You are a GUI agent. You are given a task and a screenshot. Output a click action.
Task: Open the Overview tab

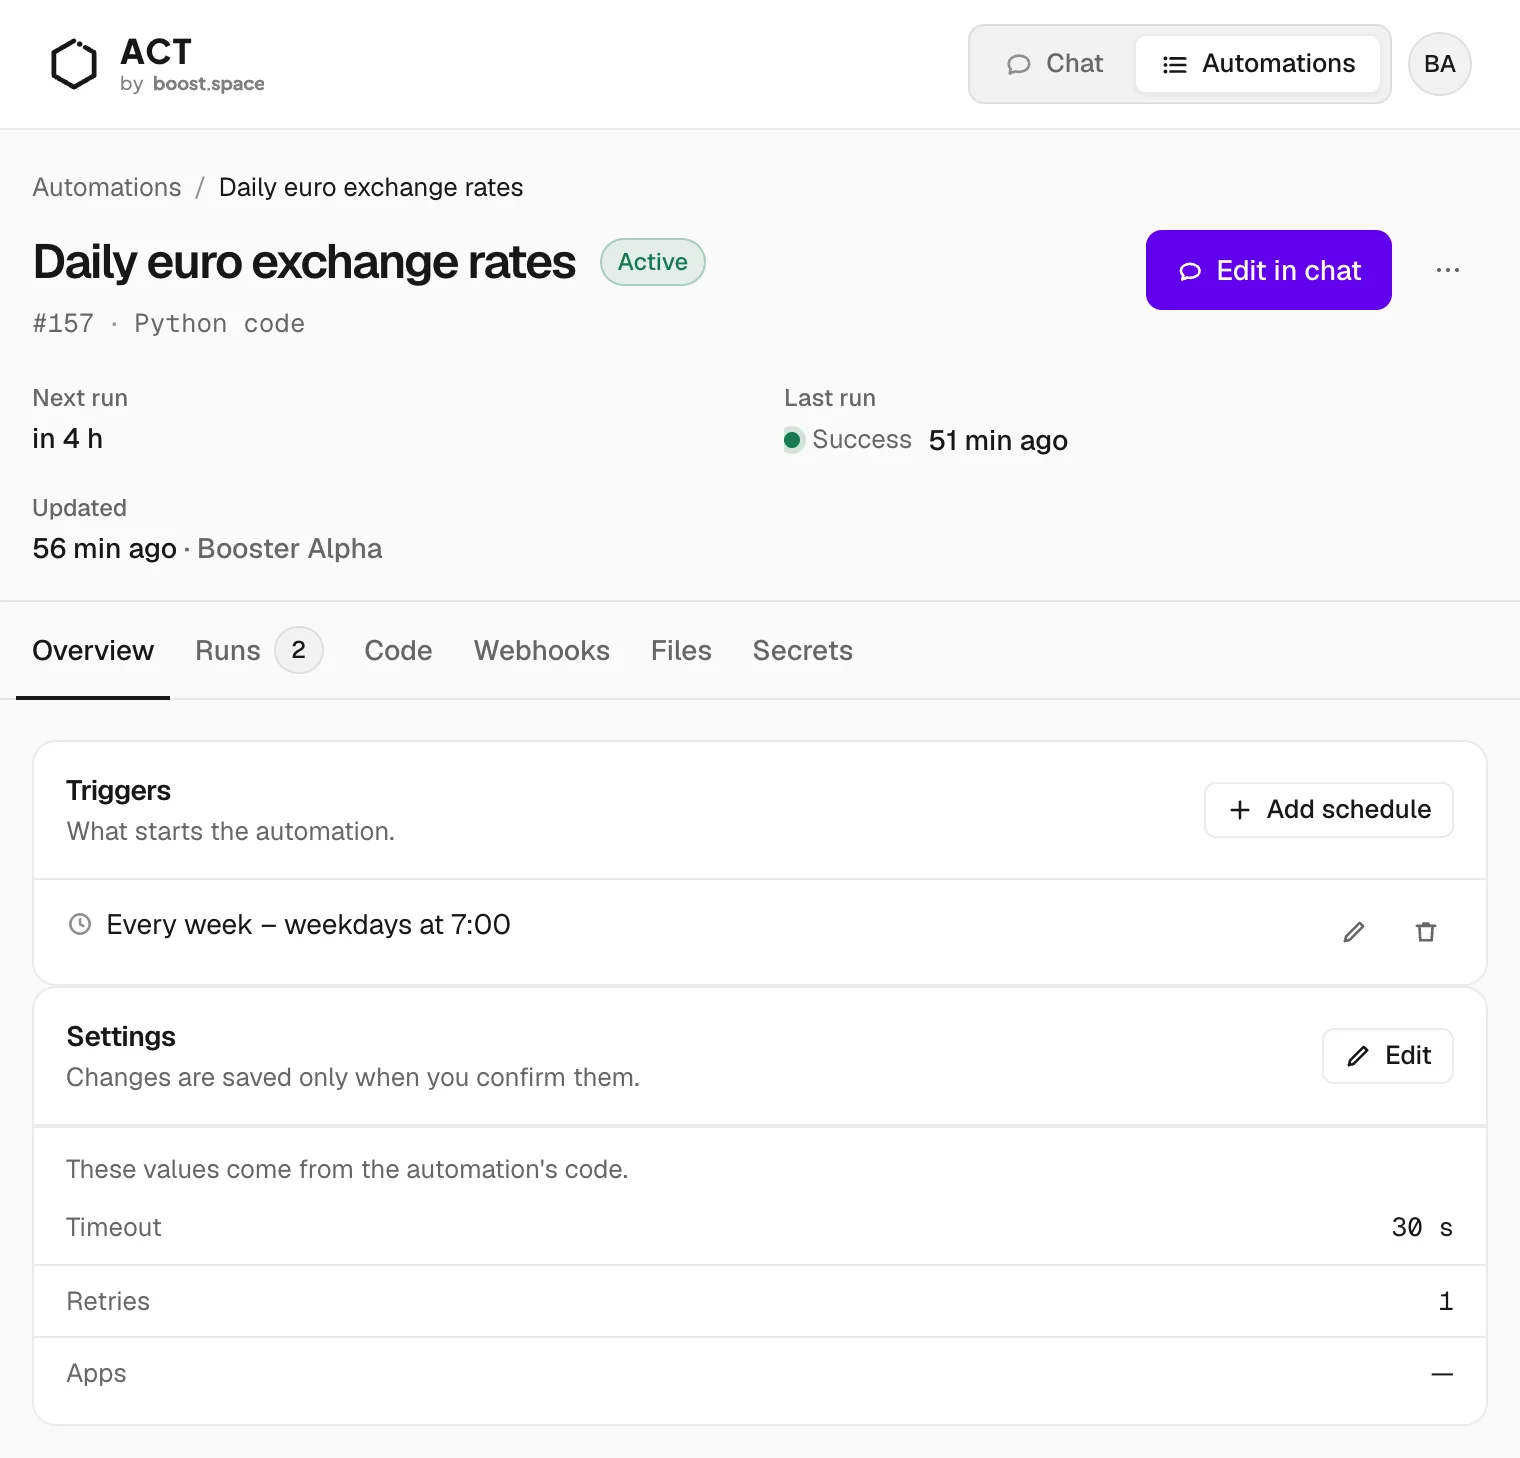(93, 651)
